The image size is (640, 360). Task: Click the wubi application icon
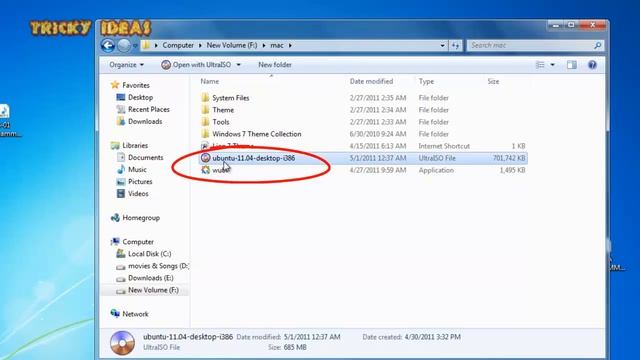click(x=205, y=170)
